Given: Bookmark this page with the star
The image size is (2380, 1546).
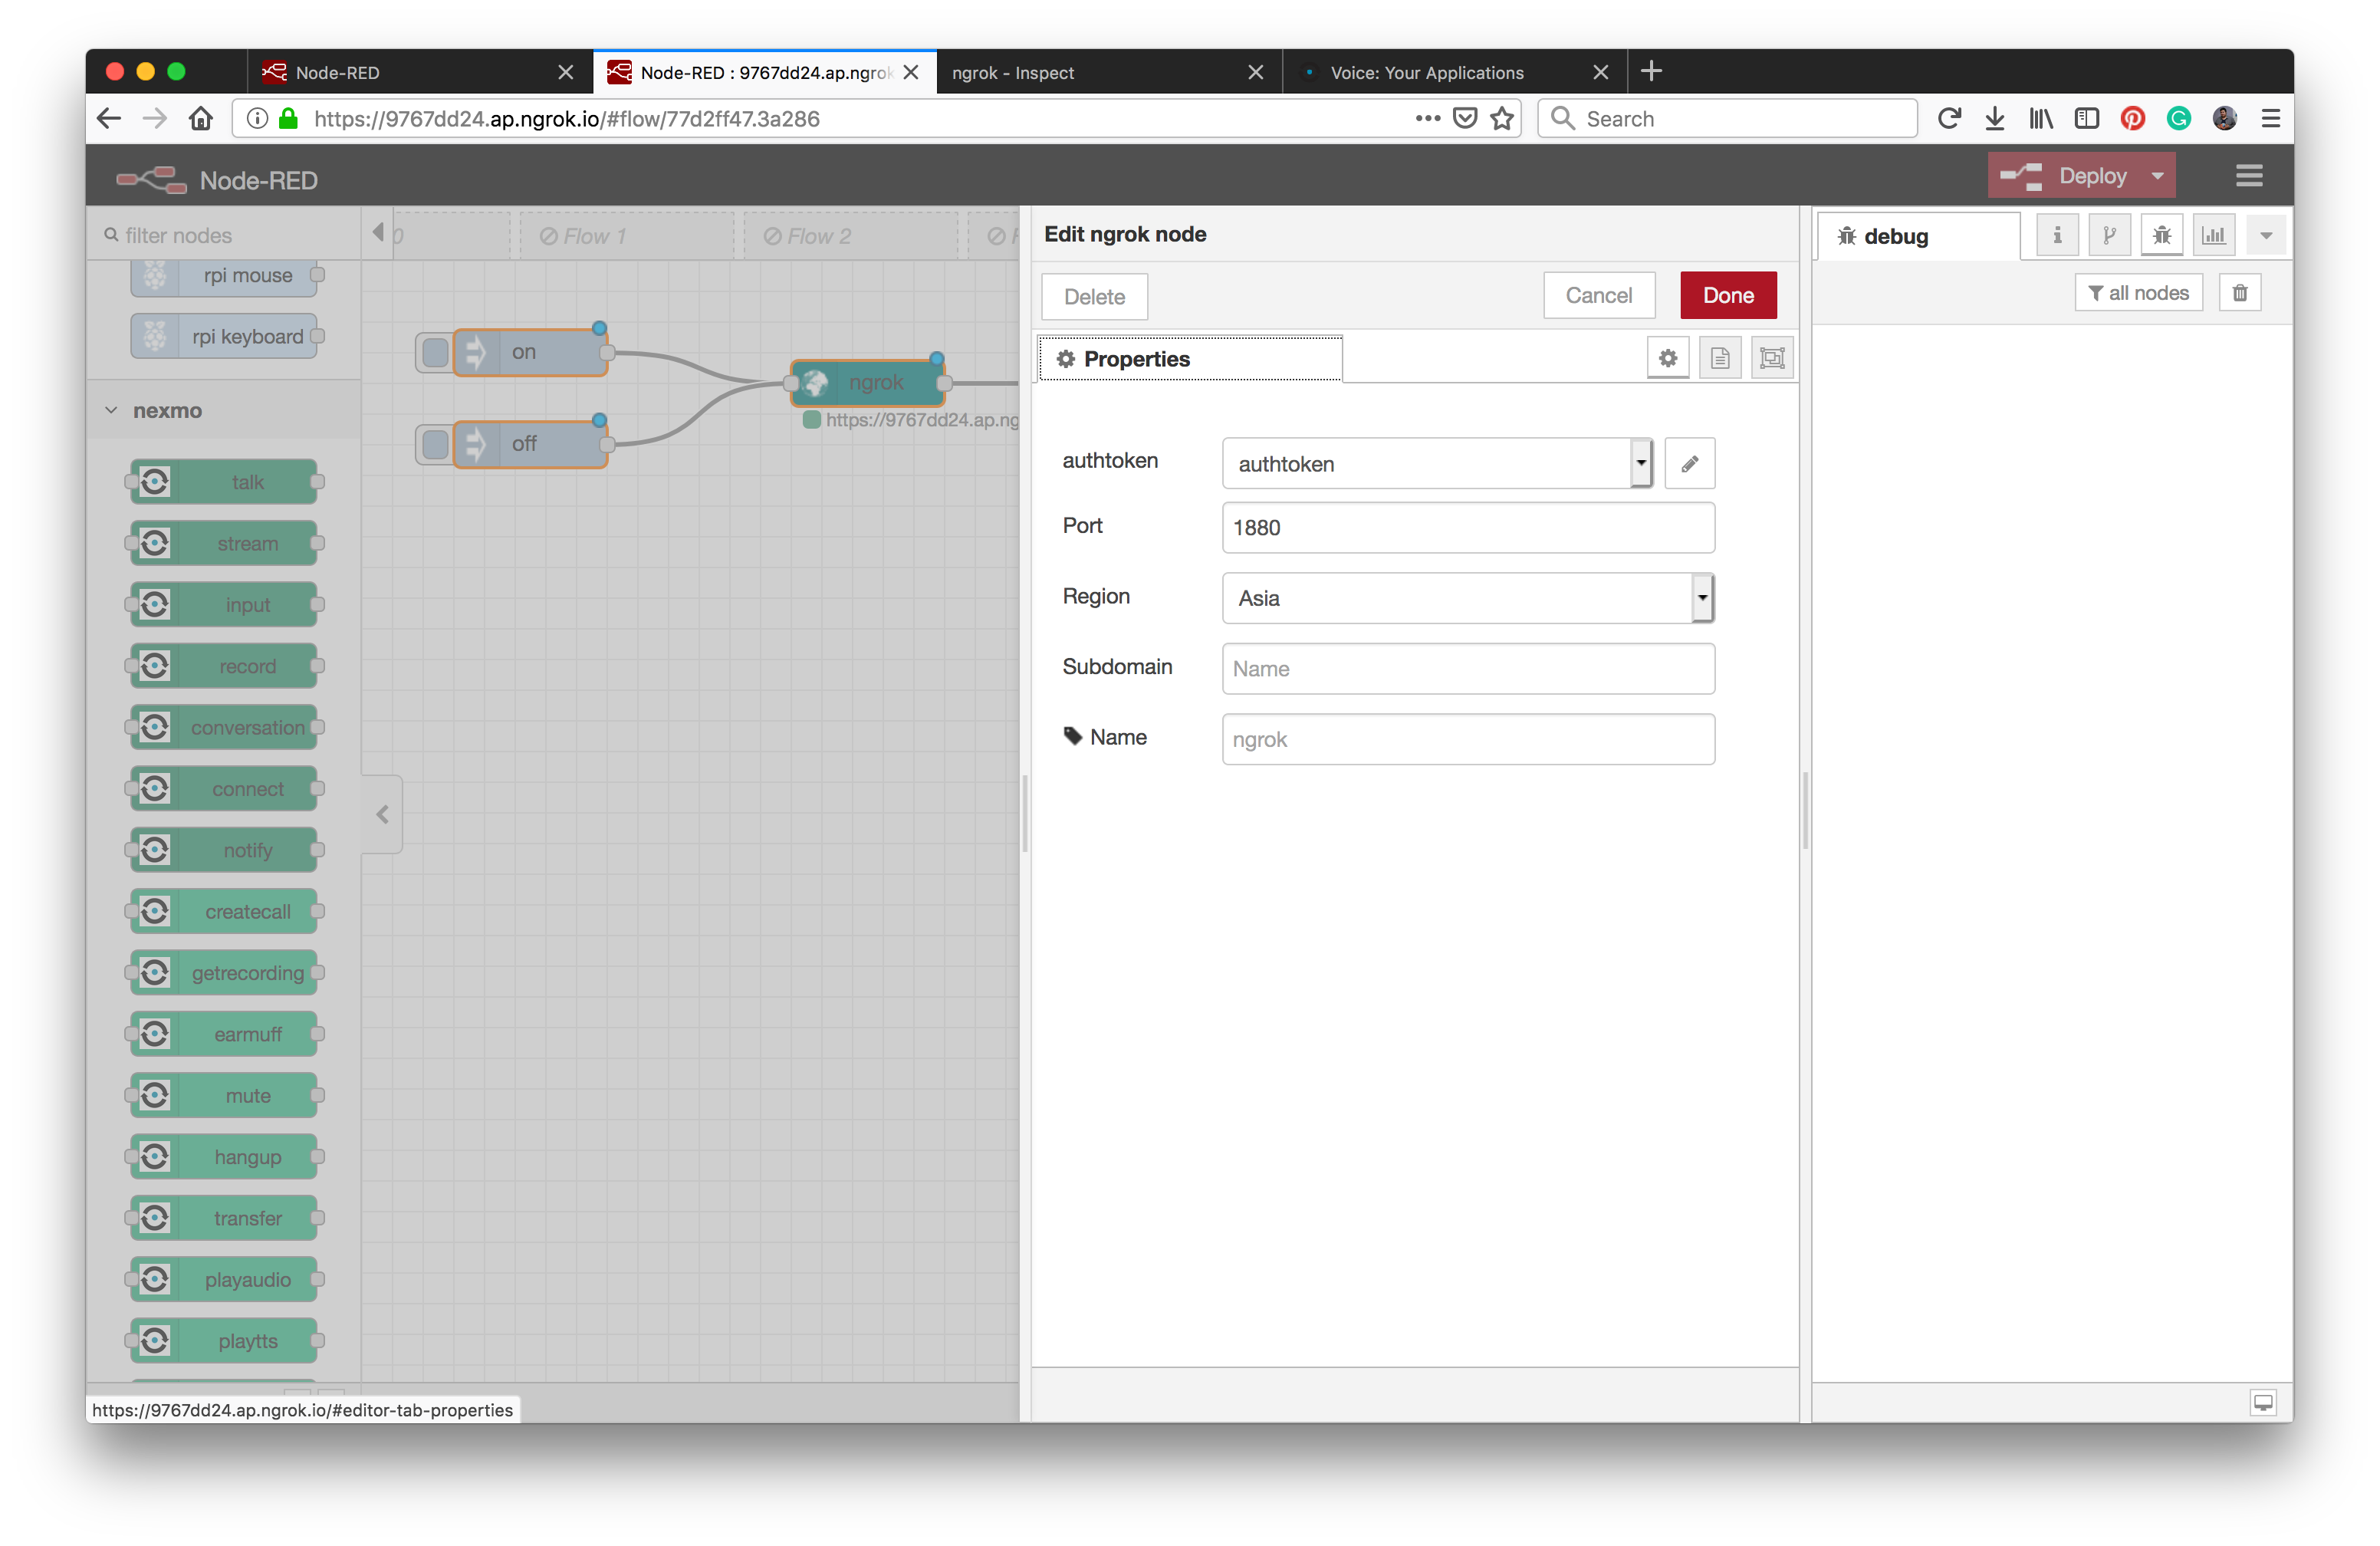Looking at the screenshot, I should coord(1502,119).
